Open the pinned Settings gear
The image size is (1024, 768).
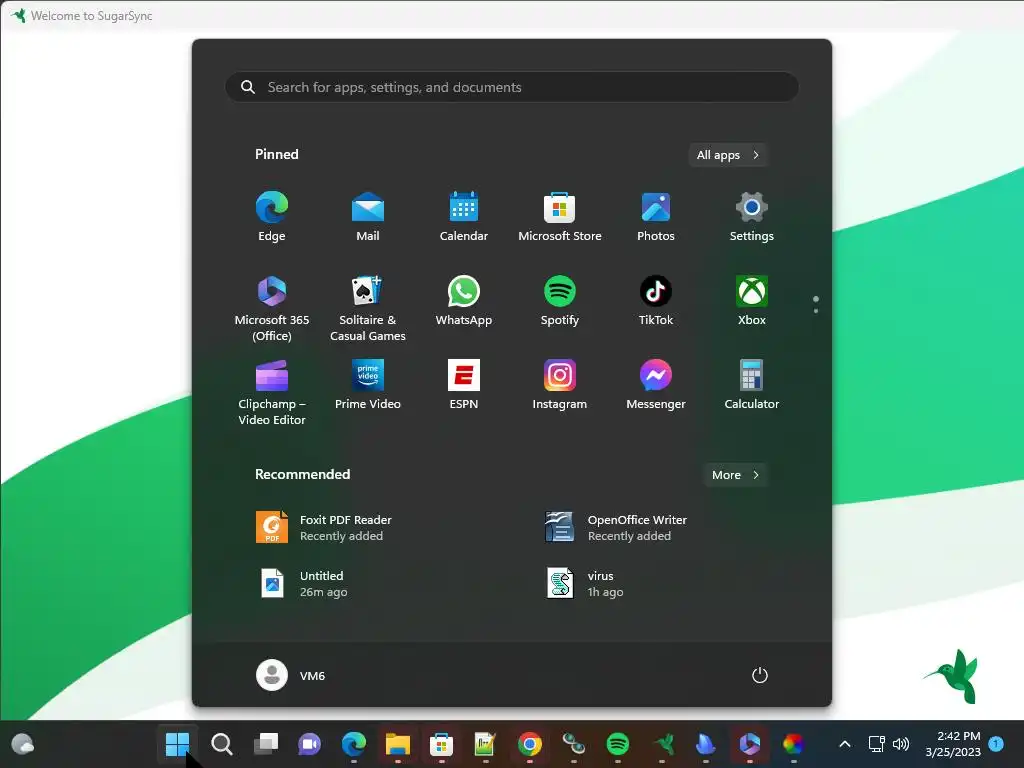point(752,217)
